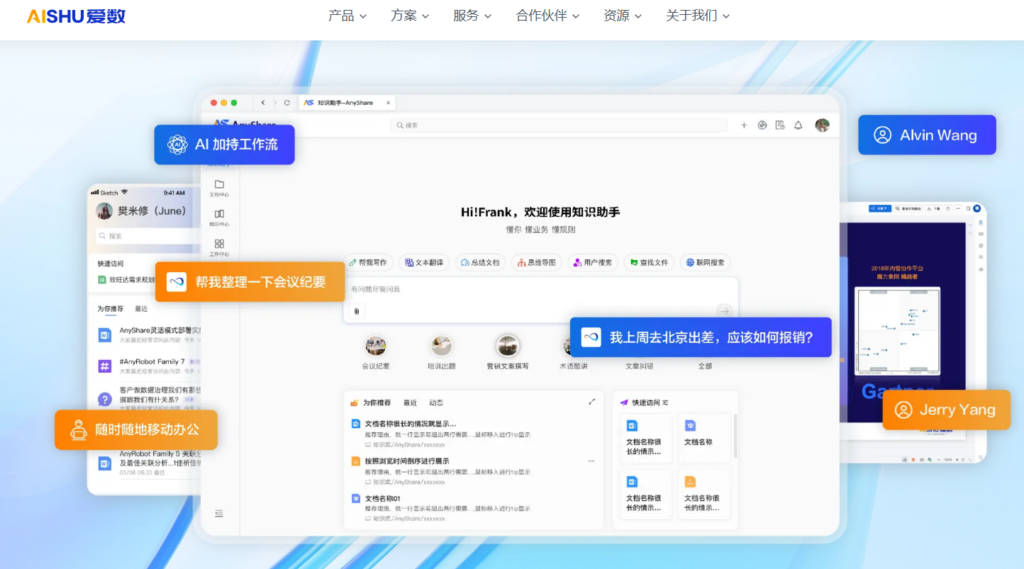Click the quick access panel scrollbar

click(735, 436)
